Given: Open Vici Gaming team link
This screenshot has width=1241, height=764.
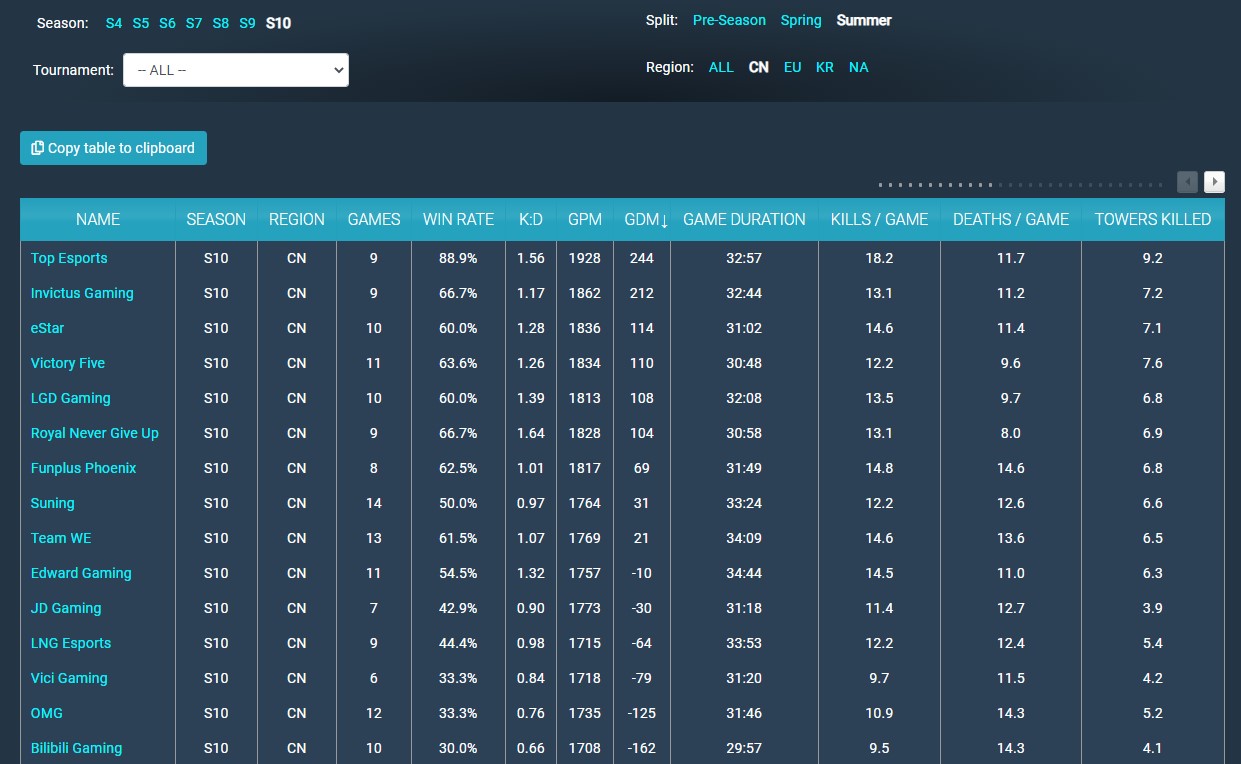Looking at the screenshot, I should (x=69, y=678).
